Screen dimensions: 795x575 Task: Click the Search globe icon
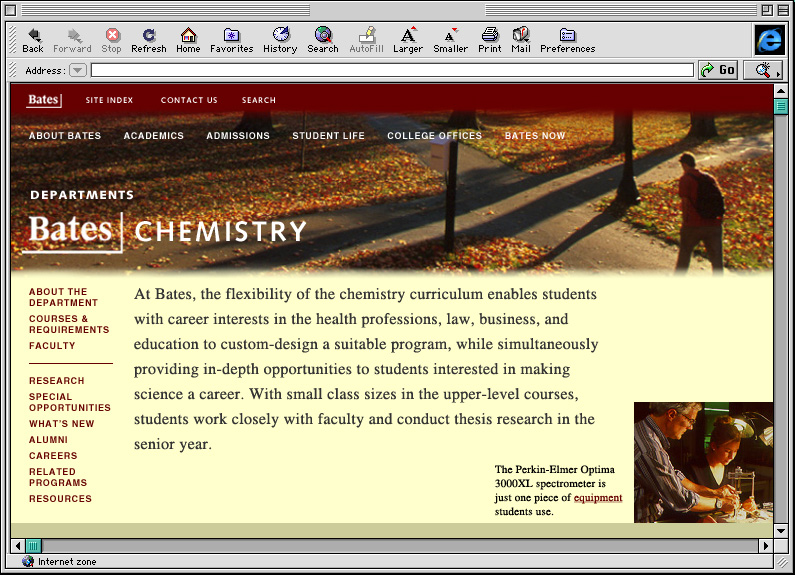323,34
